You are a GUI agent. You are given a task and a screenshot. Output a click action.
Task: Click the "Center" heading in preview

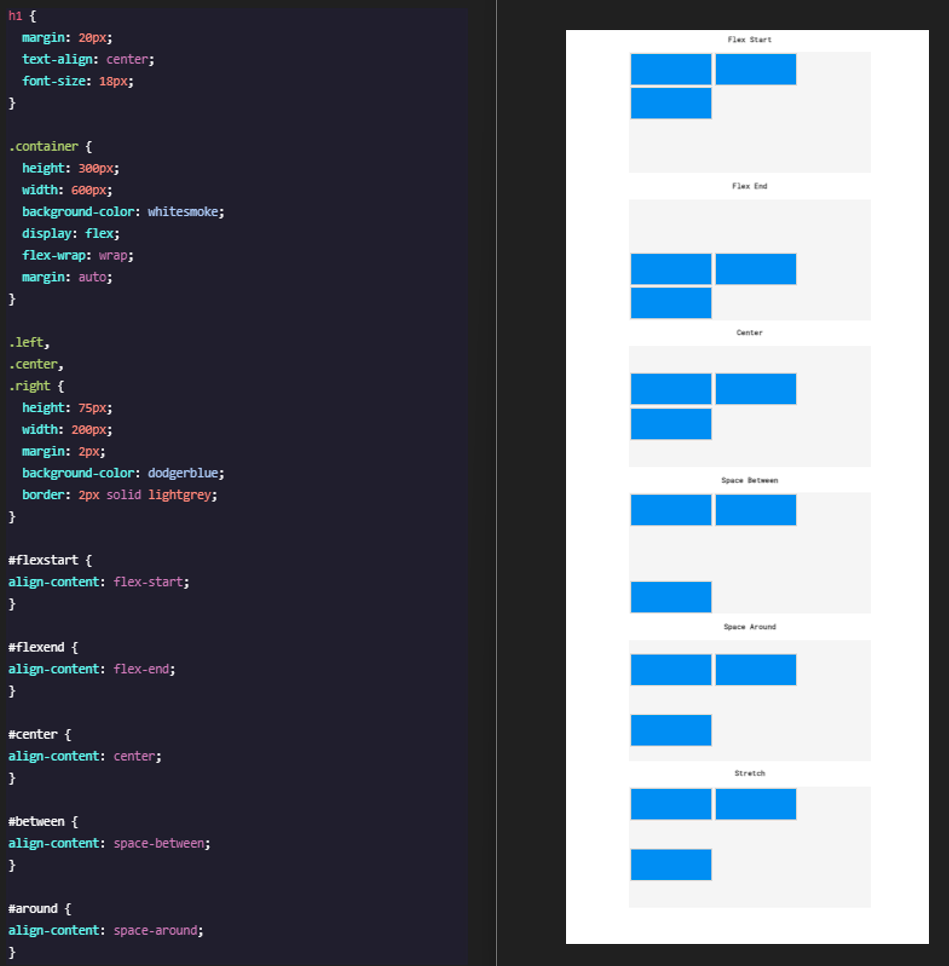(x=749, y=333)
